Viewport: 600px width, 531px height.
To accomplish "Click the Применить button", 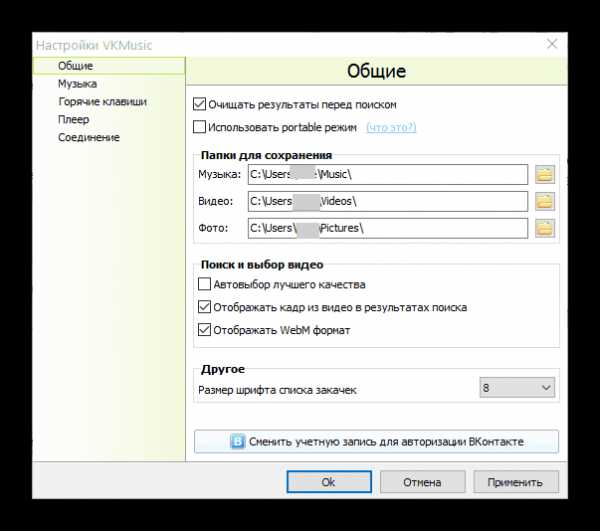I will 516,482.
